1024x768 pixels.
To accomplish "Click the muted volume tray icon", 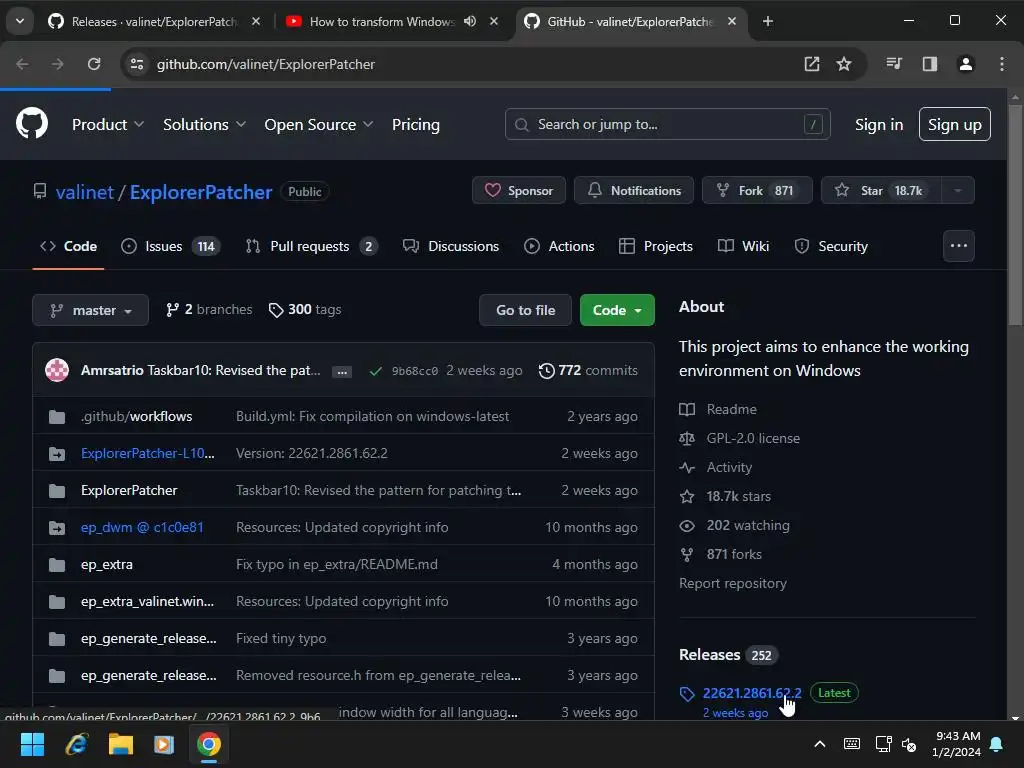I will pyautogui.click(x=908, y=744).
